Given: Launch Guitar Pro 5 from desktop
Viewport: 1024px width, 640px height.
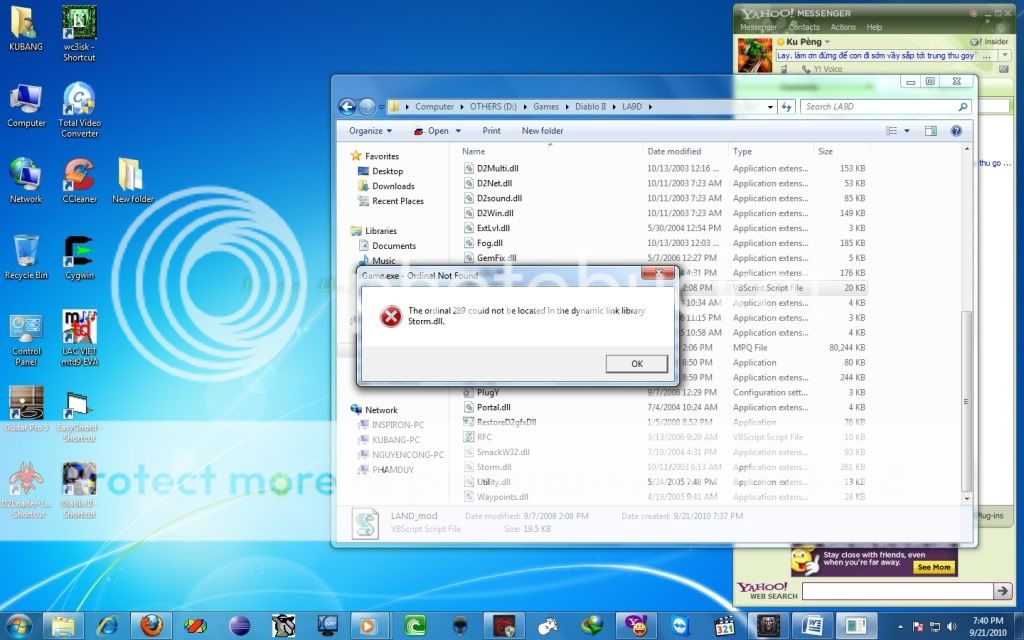Looking at the screenshot, I should click(26, 409).
